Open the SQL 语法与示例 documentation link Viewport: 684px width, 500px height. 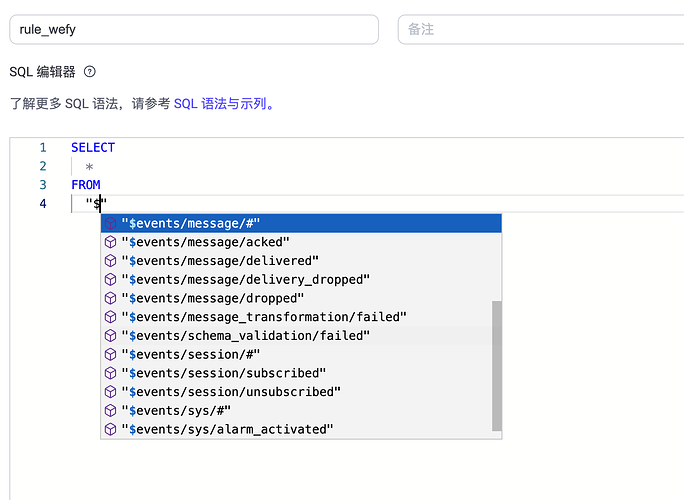click(x=223, y=103)
